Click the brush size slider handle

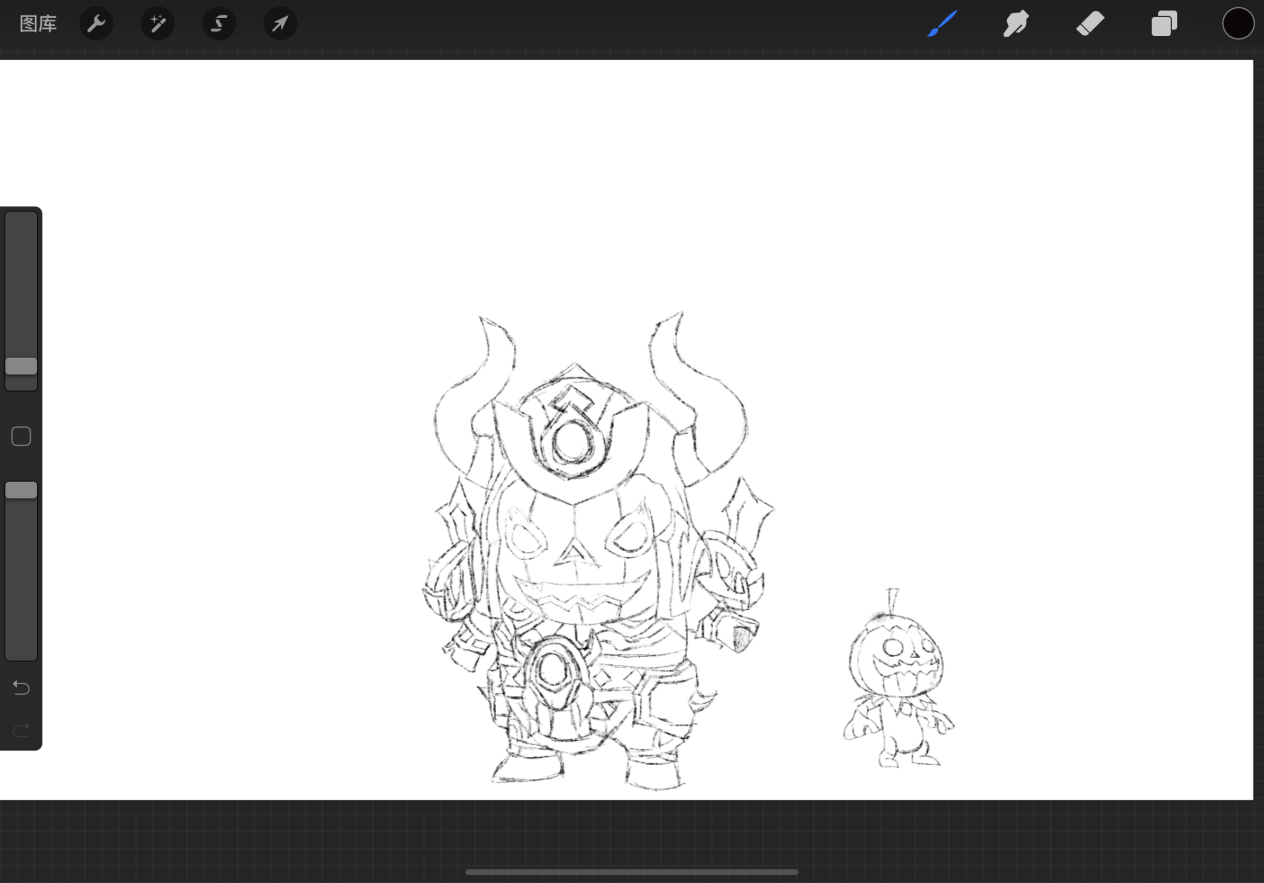click(21, 366)
